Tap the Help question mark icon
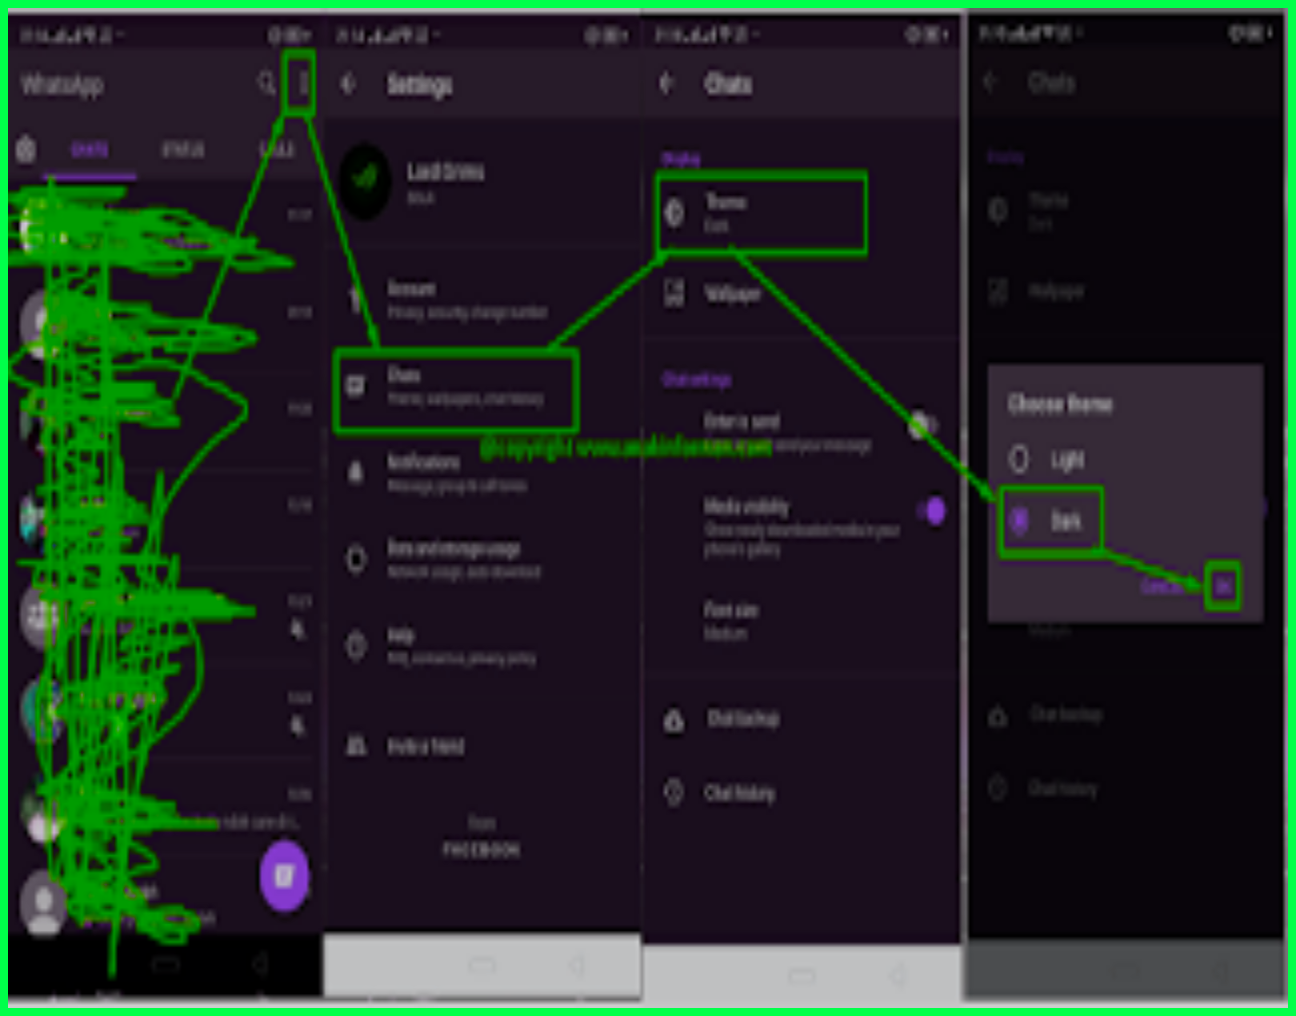Image resolution: width=1296 pixels, height=1016 pixels. [355, 646]
